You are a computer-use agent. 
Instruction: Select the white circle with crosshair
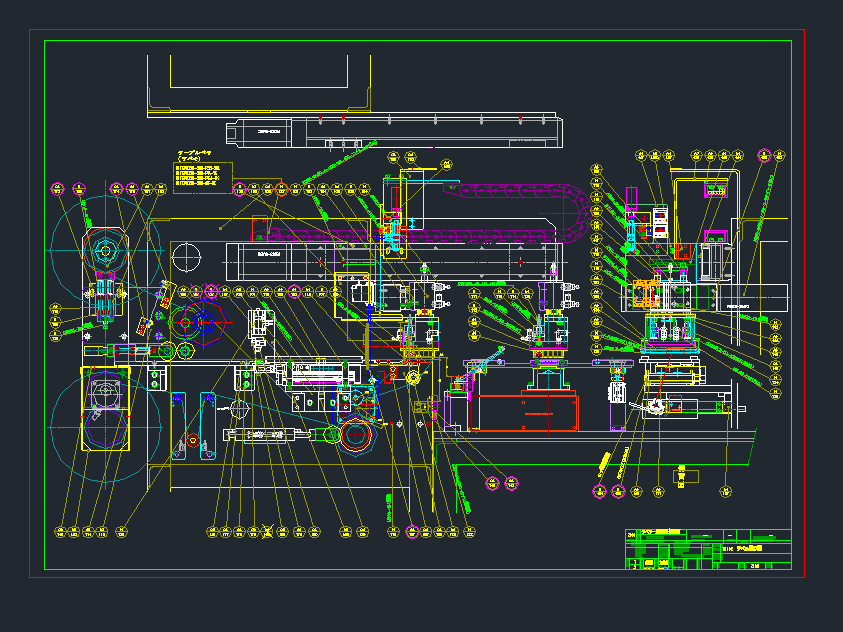[186, 256]
